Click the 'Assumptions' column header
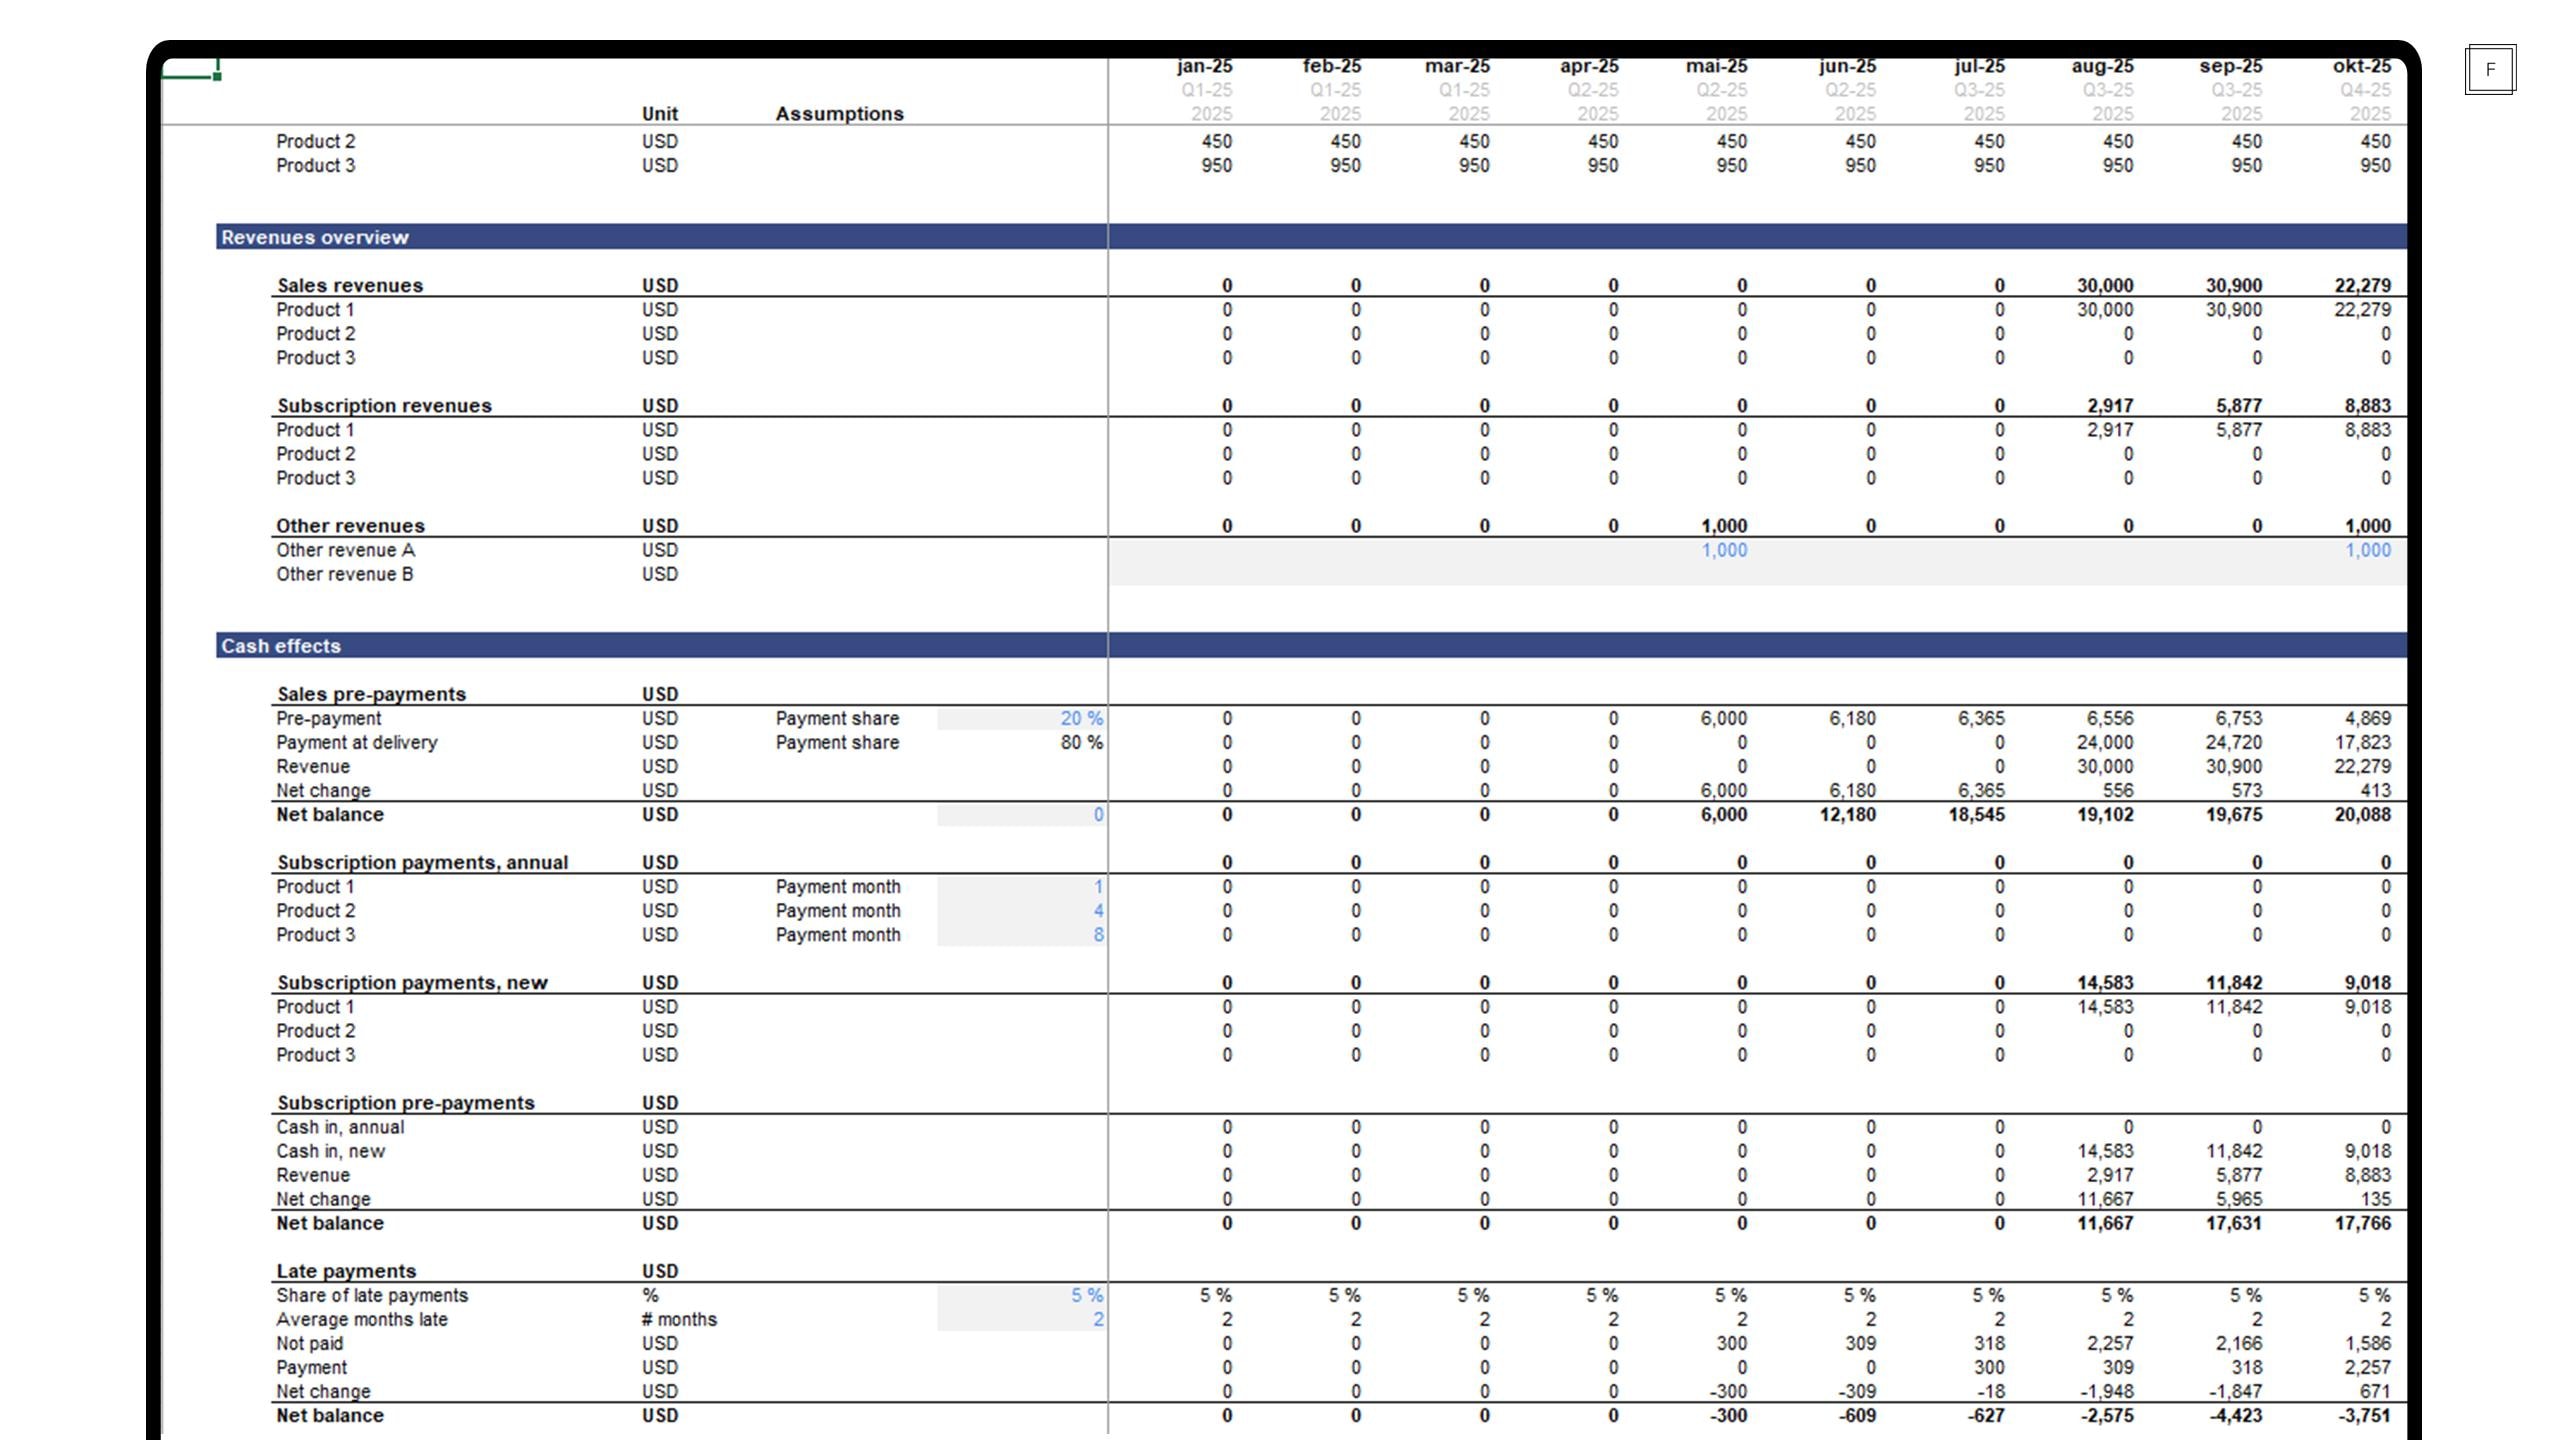Viewport: 2560px width, 1440px height. (839, 114)
